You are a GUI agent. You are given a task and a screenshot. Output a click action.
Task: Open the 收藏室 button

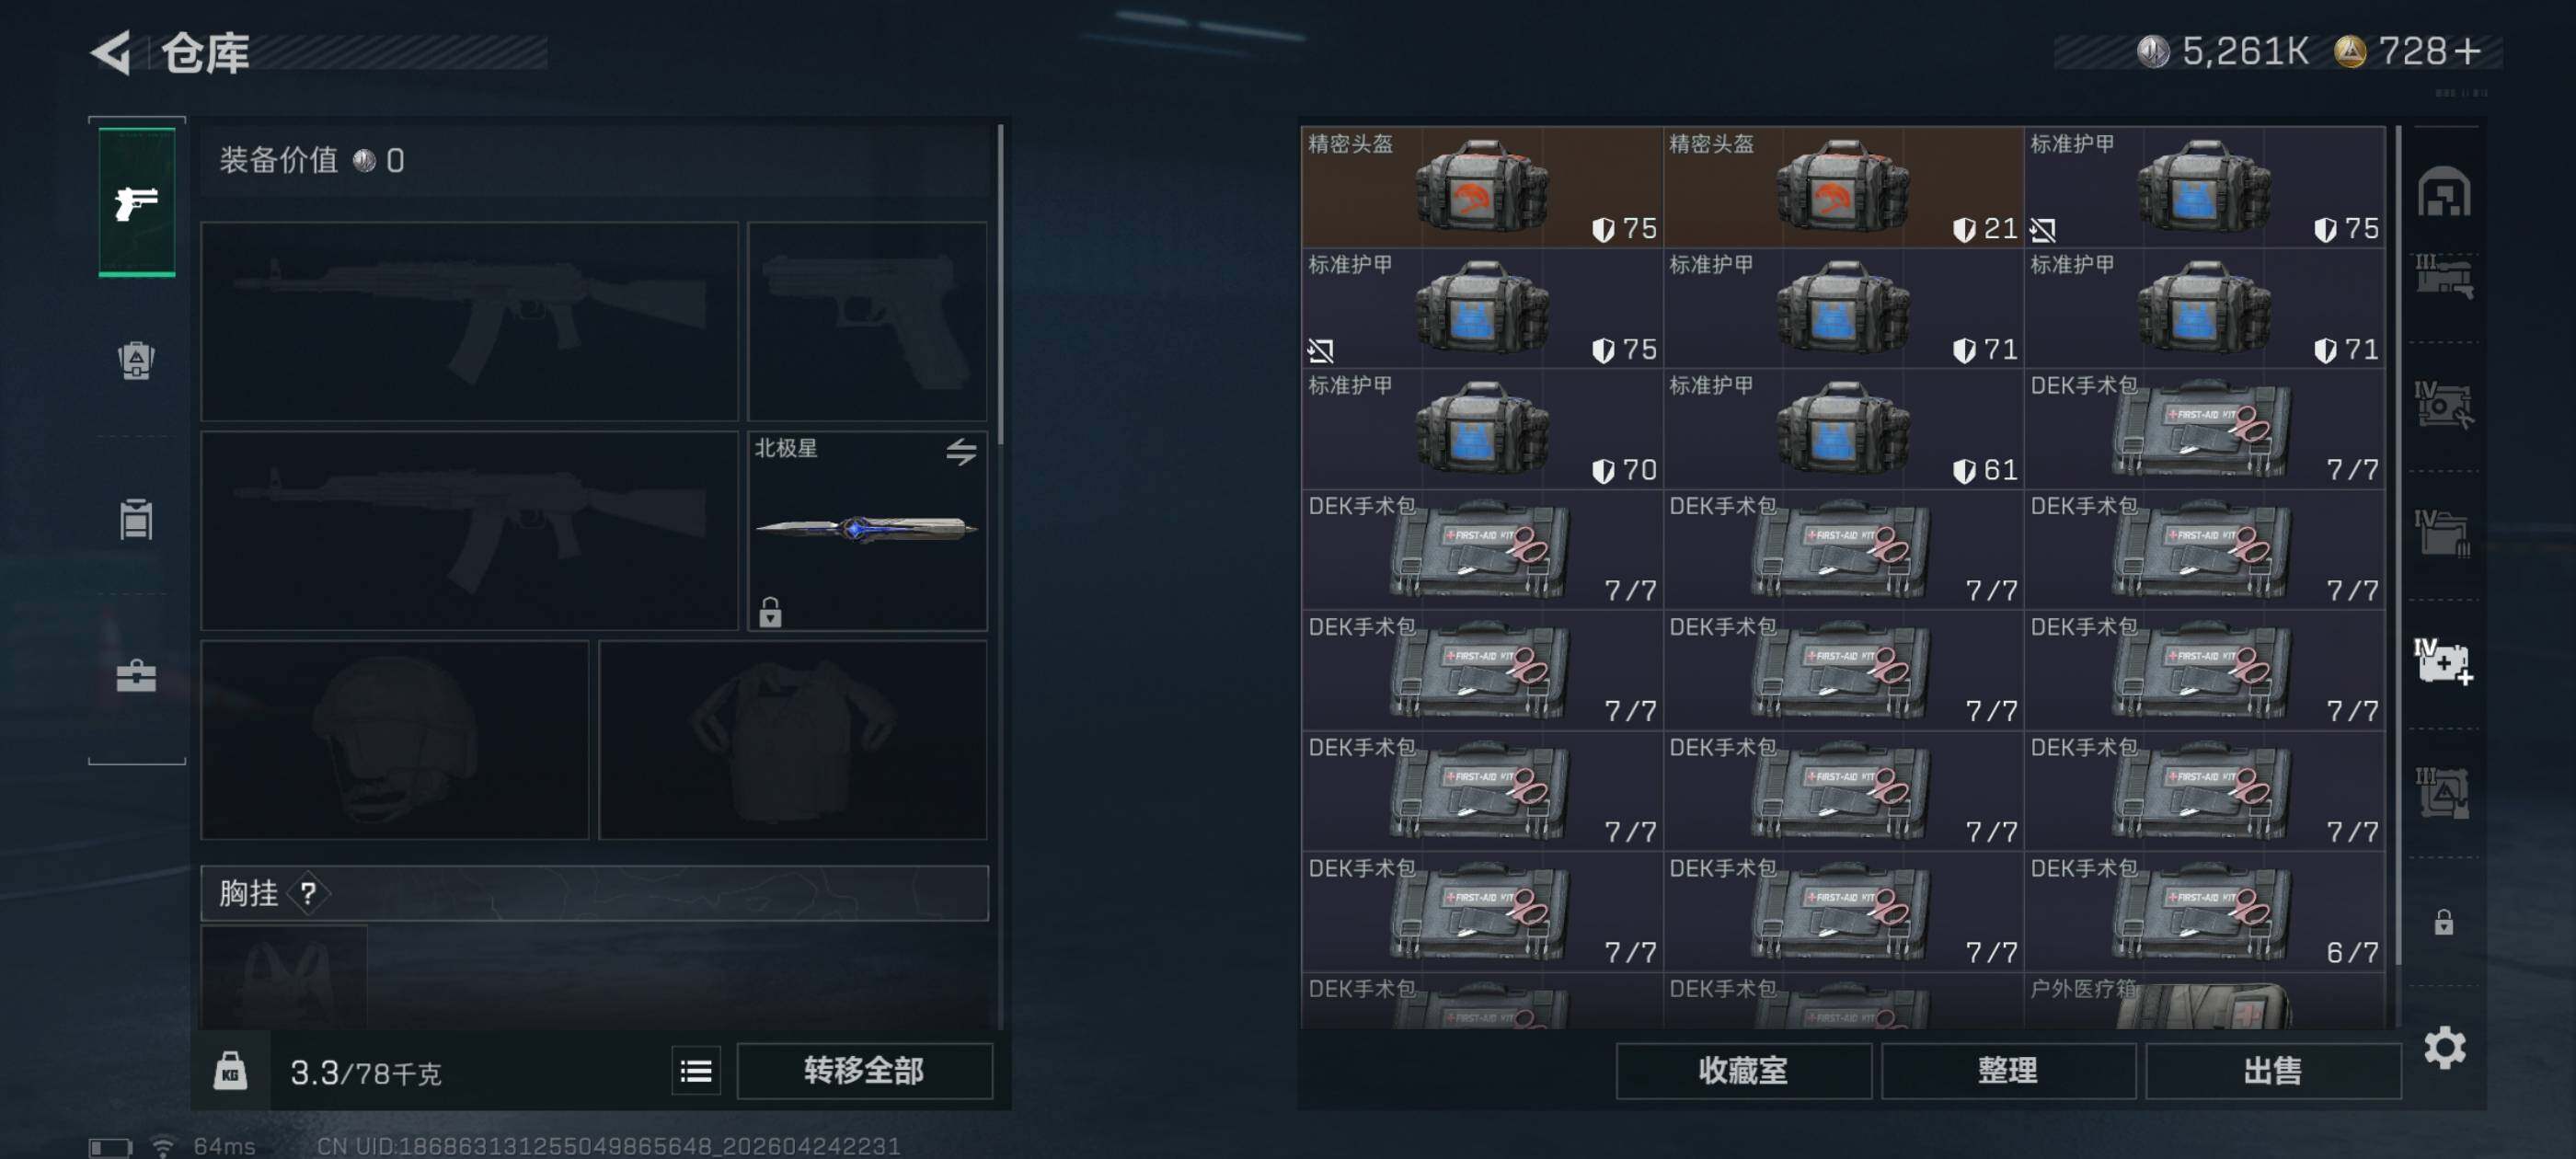pos(1743,1070)
